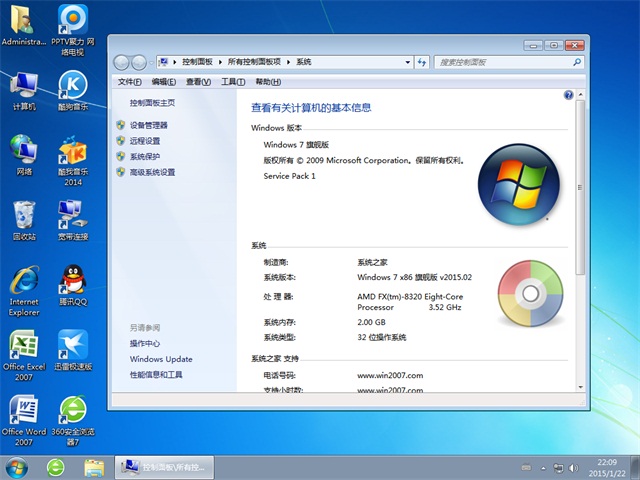This screenshot has width=640, height=480.
Task: Open 远程设置 remote settings
Action: [144, 141]
